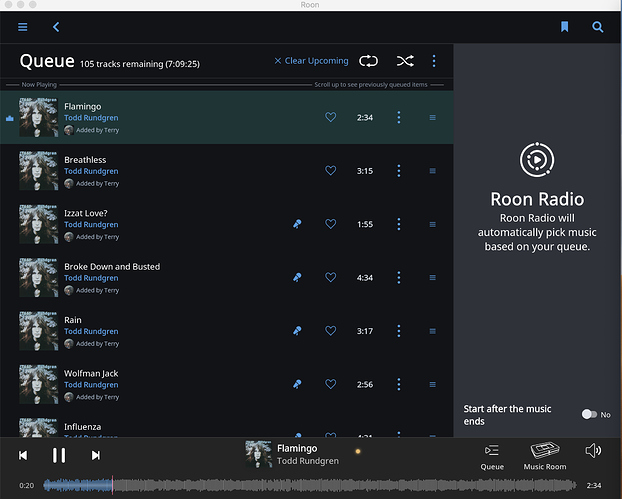
Task: Open the queue header three-dot menu
Action: (x=434, y=61)
